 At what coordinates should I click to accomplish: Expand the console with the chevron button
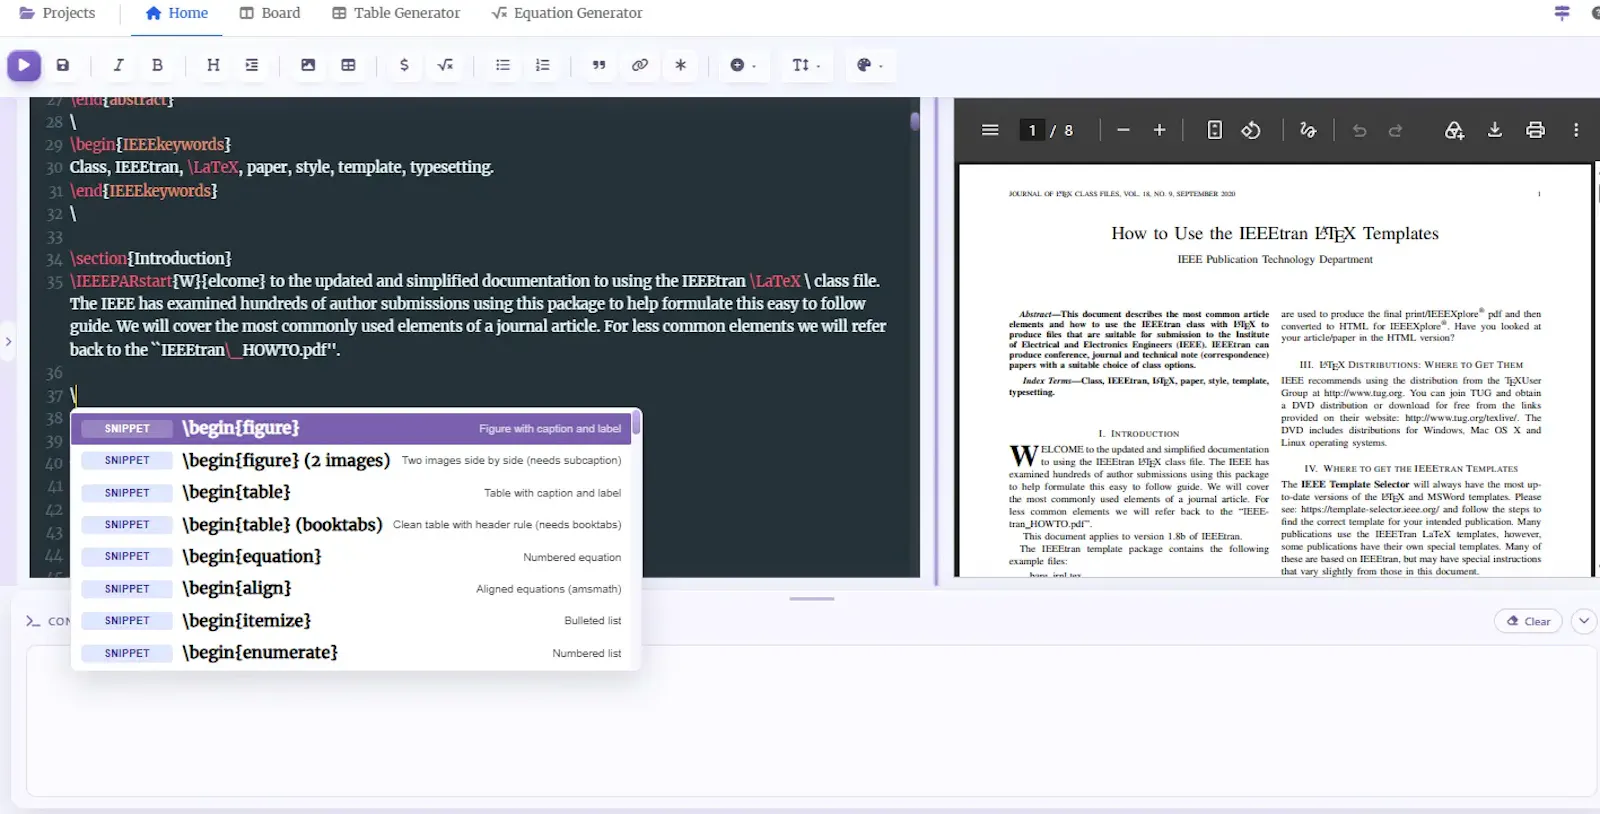(1583, 621)
